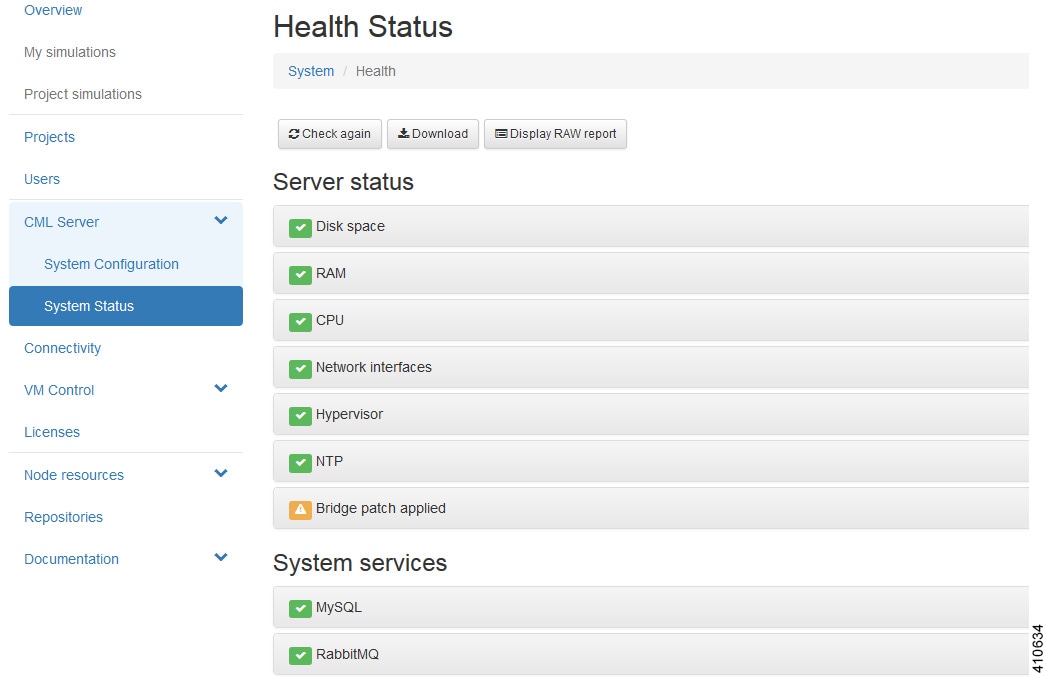
Task: Click the RabbitMQ status check icon
Action: [300, 655]
